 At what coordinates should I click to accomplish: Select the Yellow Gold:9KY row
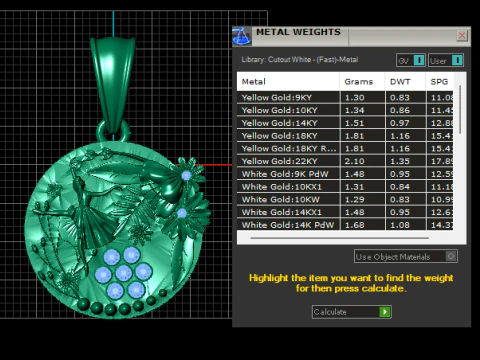tap(345, 98)
